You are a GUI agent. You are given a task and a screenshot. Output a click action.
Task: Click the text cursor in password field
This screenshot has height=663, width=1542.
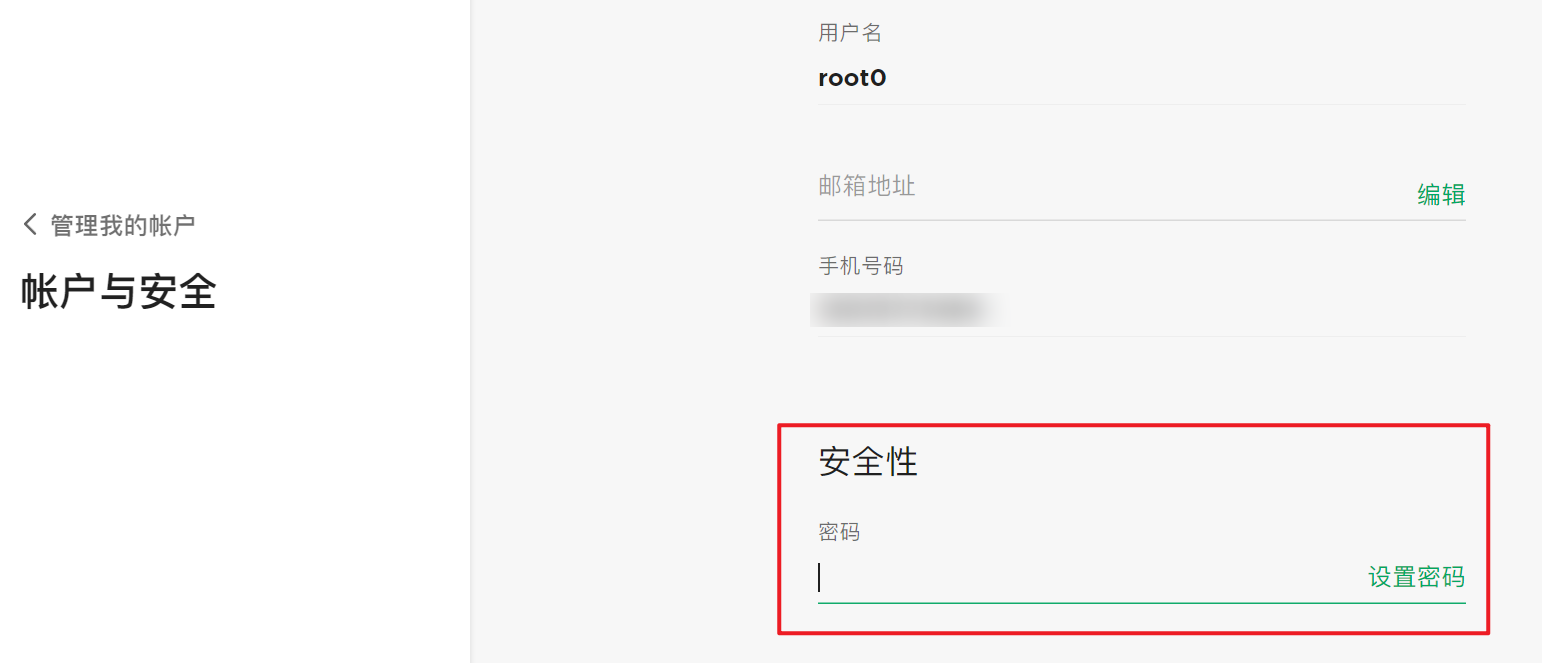pos(820,578)
